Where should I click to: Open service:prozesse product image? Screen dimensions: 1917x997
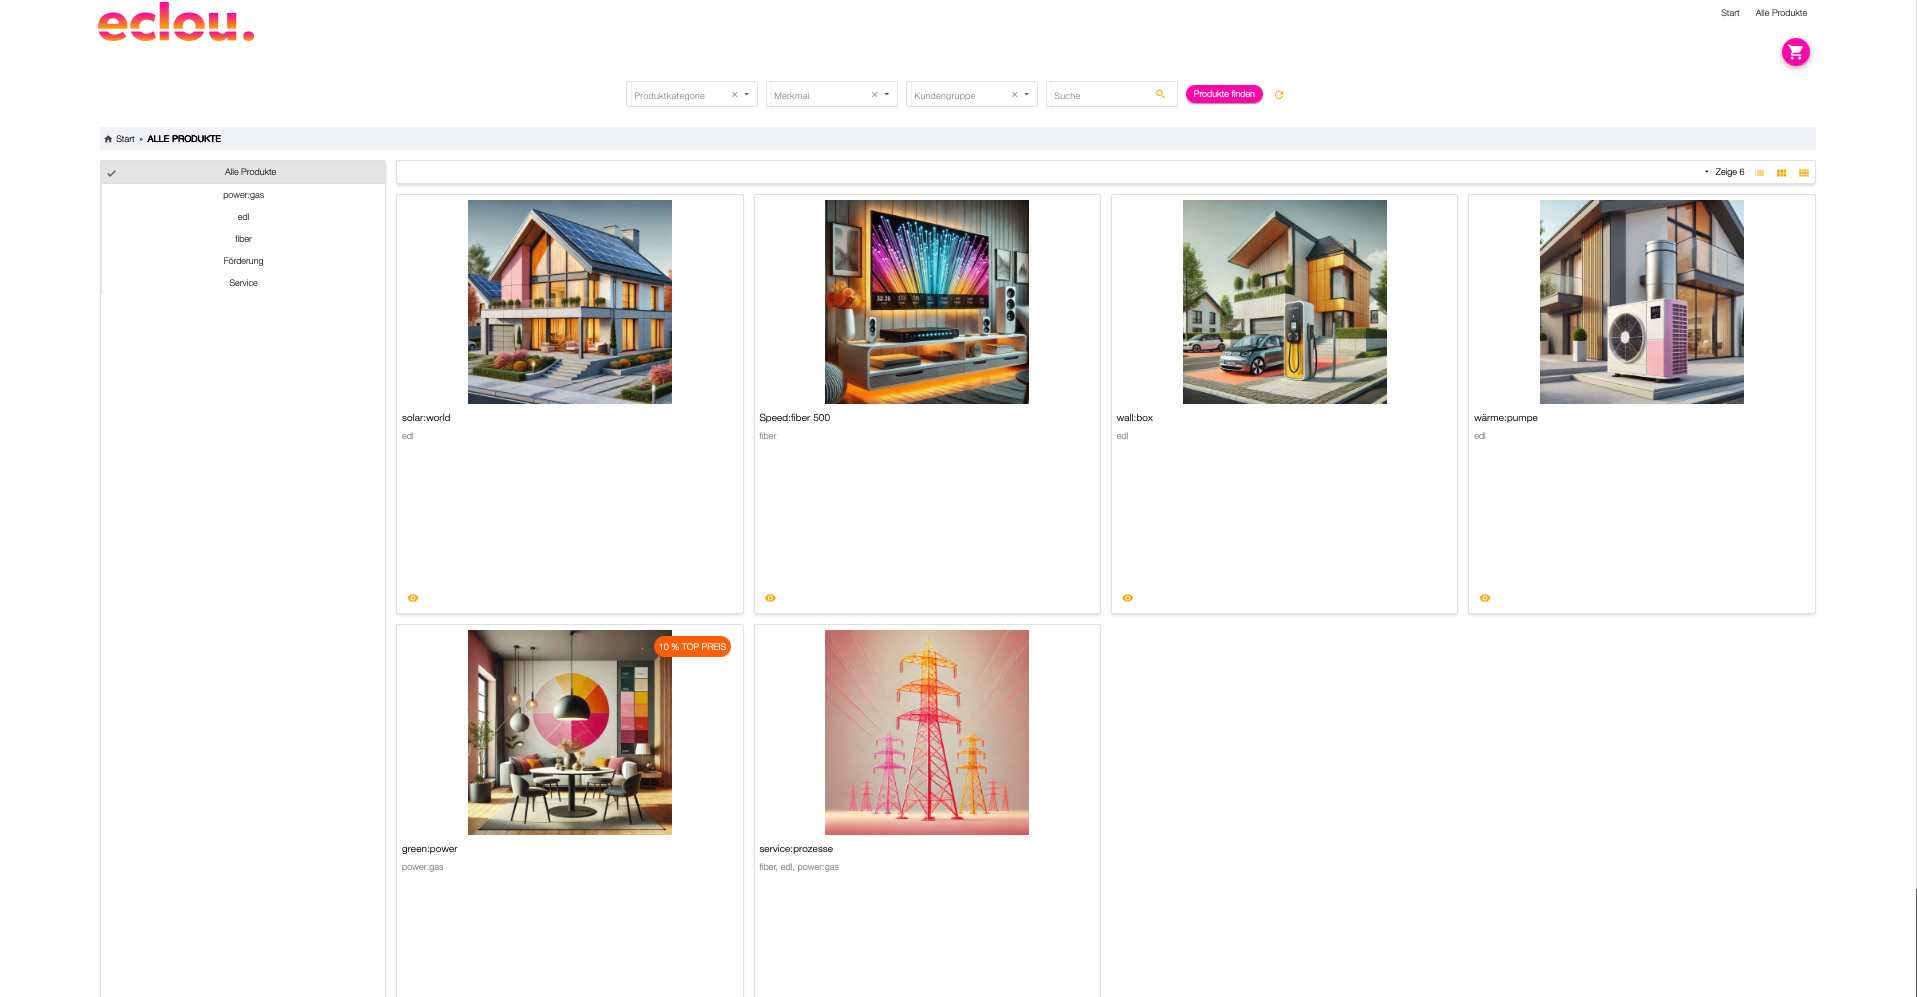point(927,732)
